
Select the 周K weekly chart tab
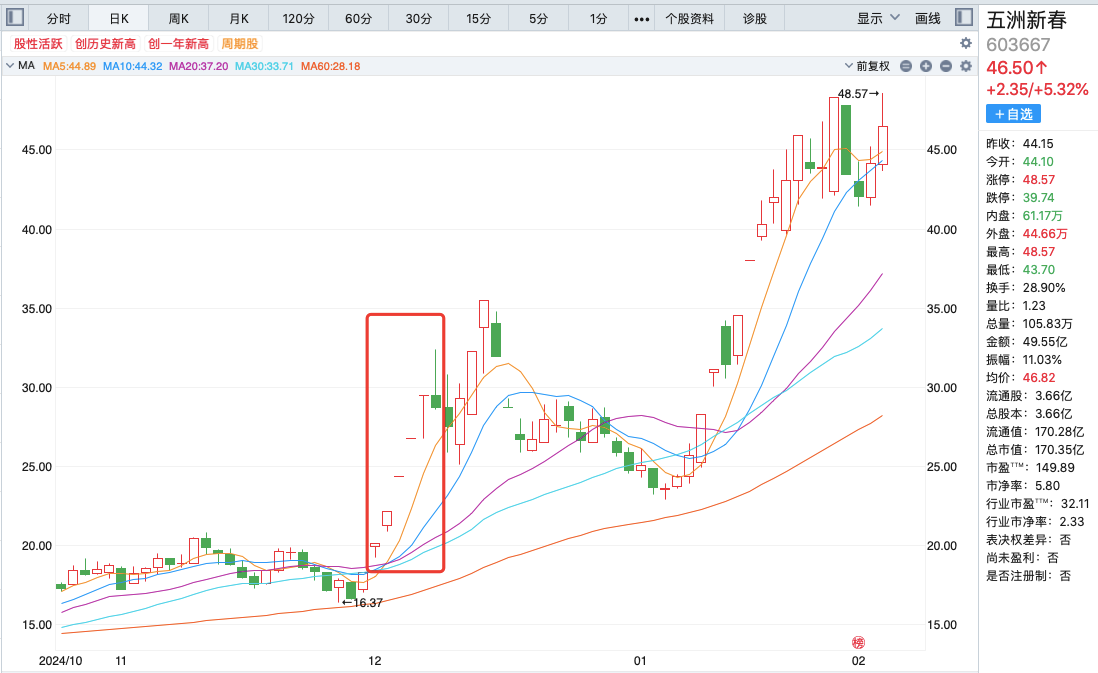(x=179, y=19)
